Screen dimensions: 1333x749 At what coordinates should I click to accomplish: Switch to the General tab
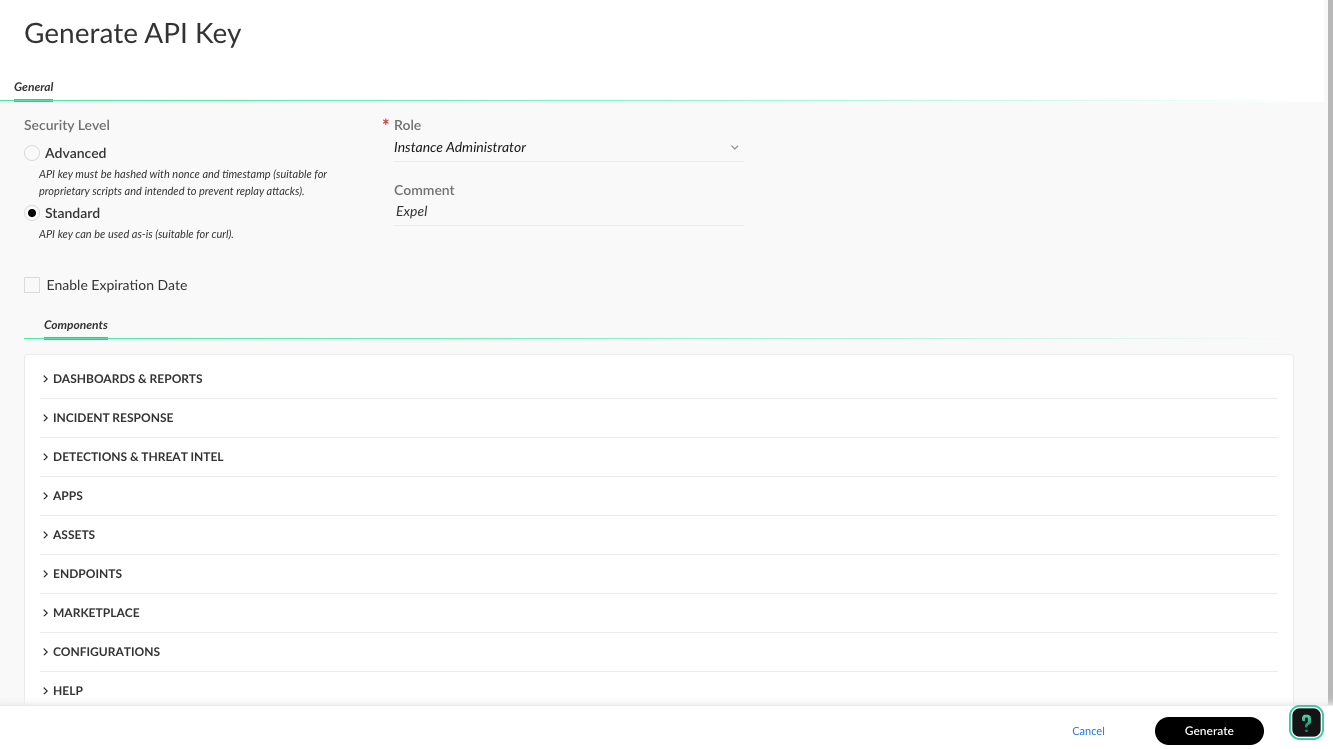[x=34, y=87]
